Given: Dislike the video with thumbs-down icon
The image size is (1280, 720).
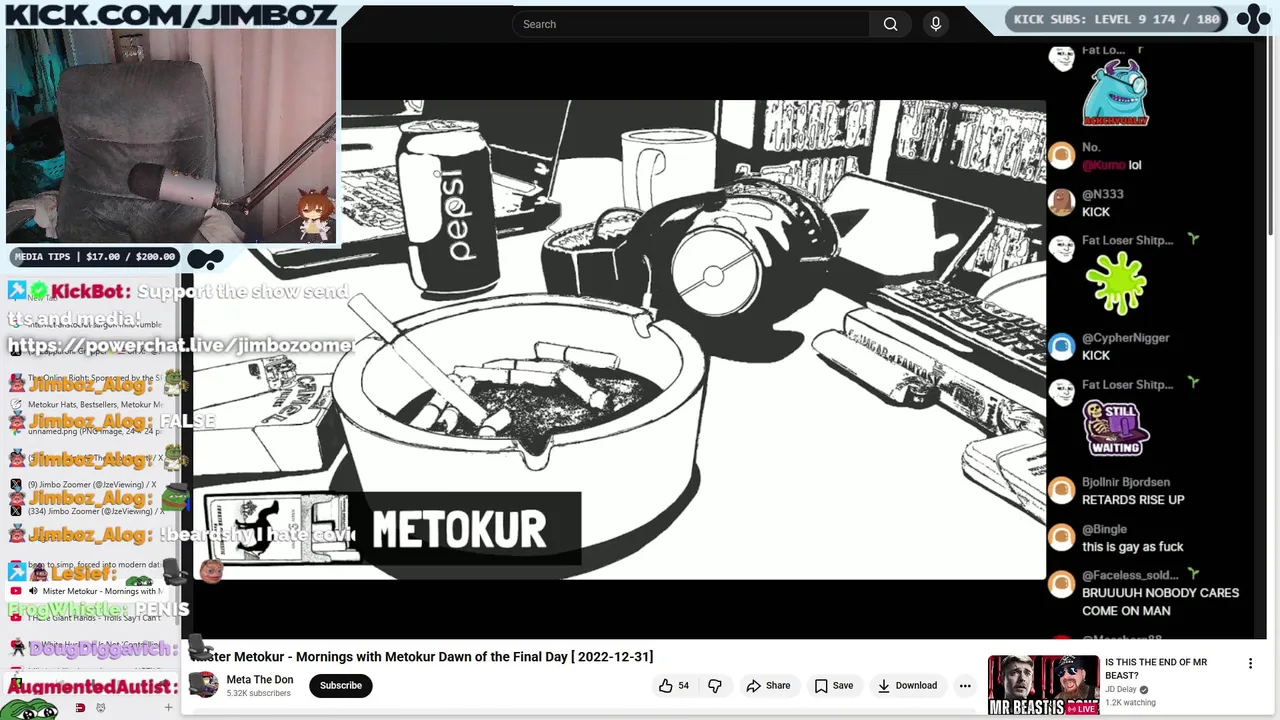Looking at the screenshot, I should pos(715,686).
